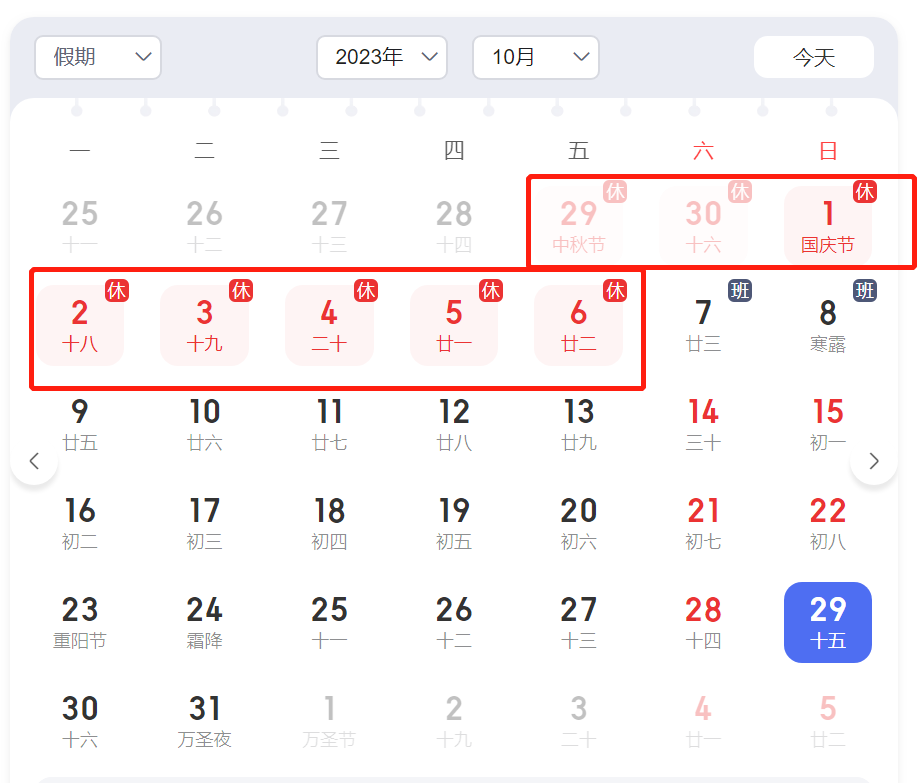This screenshot has height=783, width=918.
Task: Click the 休 badge on October 1
Action: point(865,191)
